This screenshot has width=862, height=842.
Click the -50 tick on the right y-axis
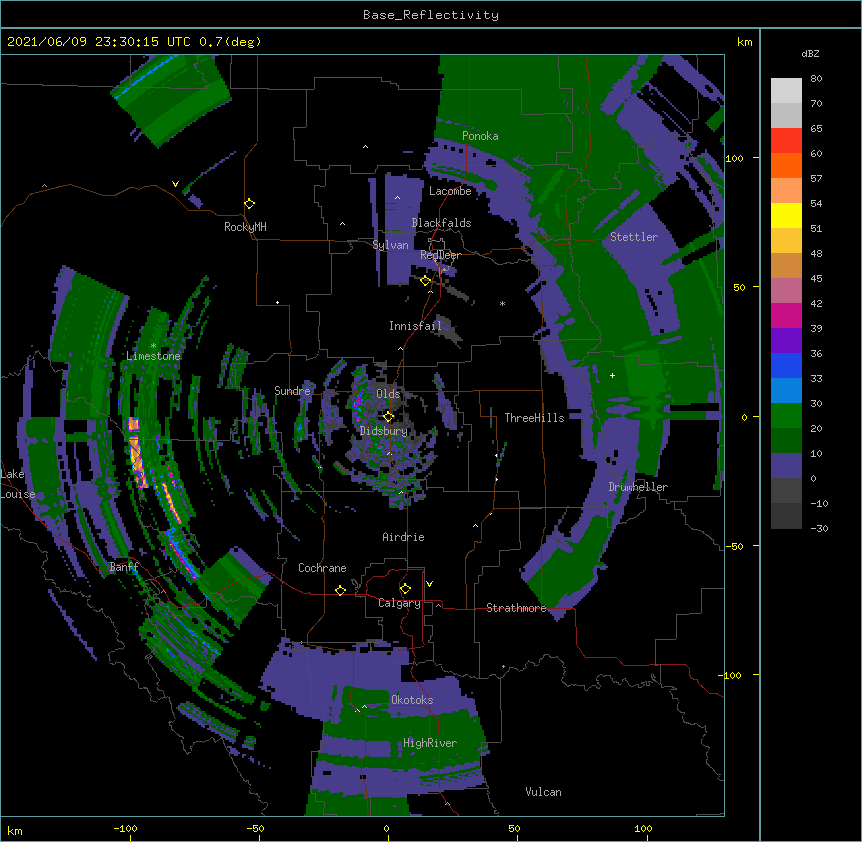(734, 546)
